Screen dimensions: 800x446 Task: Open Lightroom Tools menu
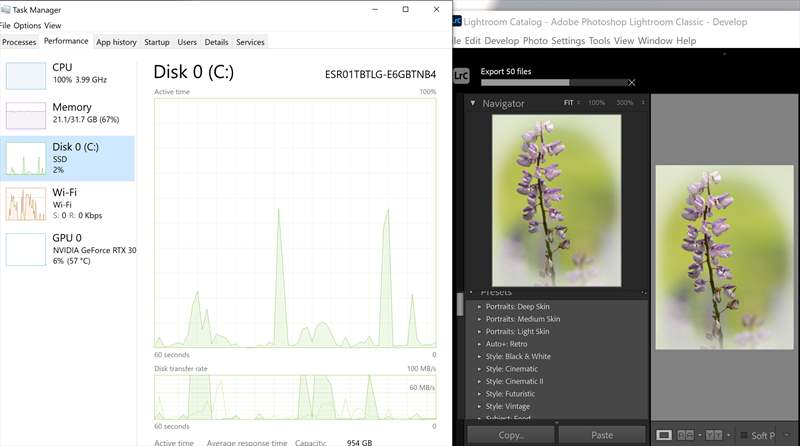tap(599, 41)
